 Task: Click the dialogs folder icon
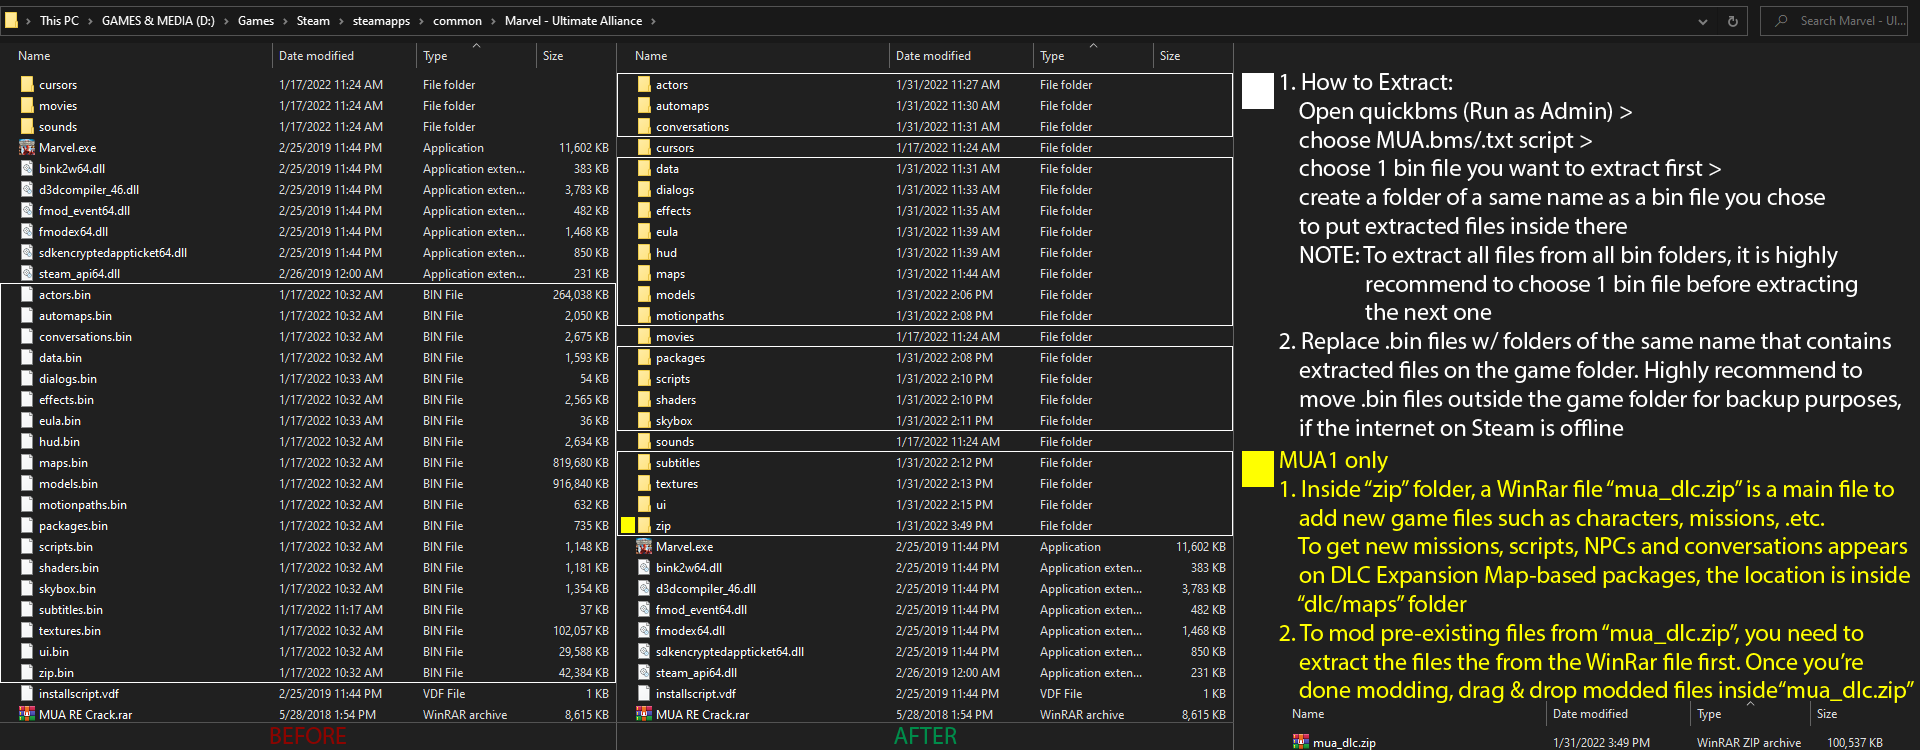click(x=644, y=190)
